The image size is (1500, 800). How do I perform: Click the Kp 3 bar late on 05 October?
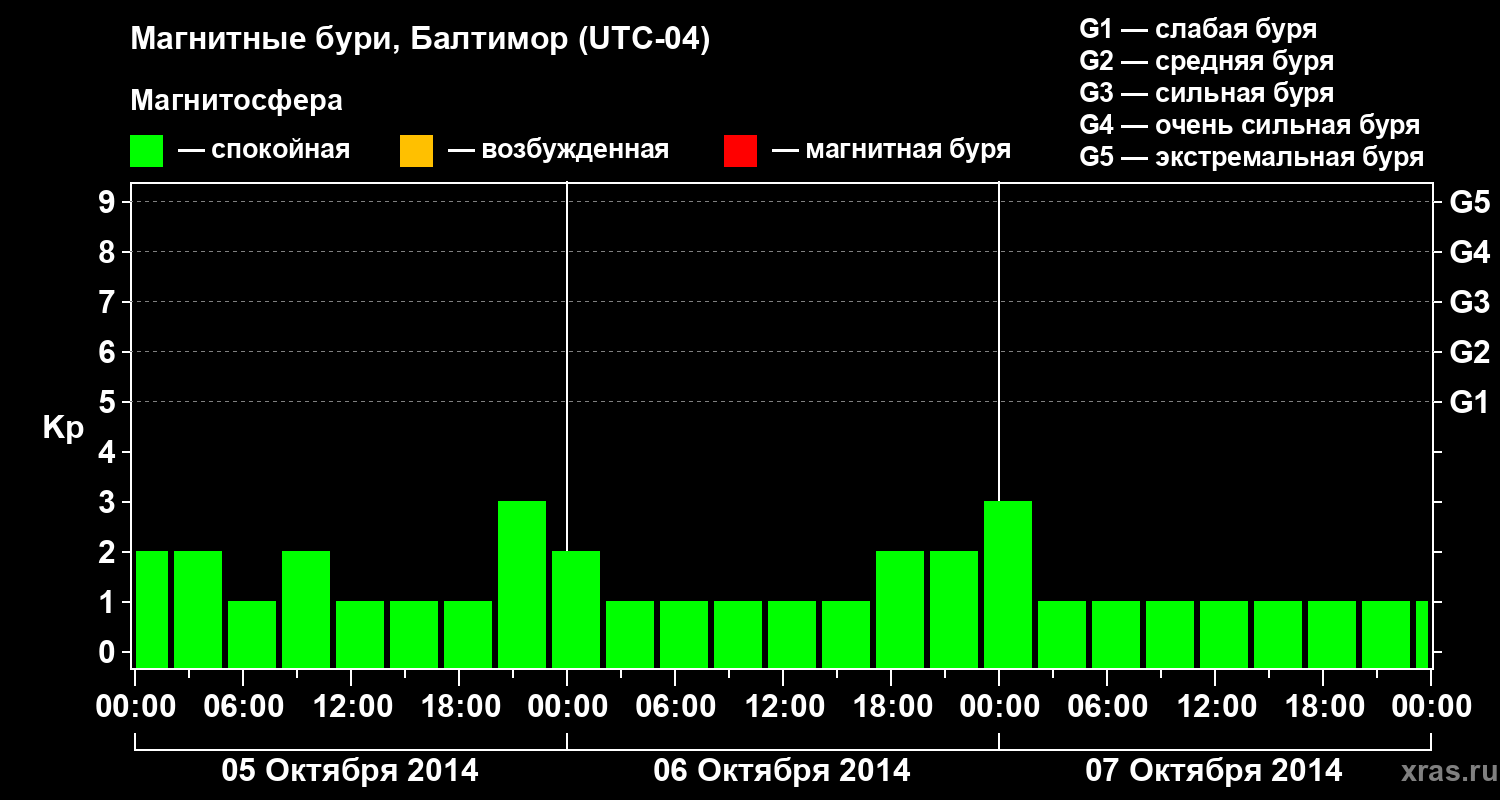pyautogui.click(x=522, y=584)
